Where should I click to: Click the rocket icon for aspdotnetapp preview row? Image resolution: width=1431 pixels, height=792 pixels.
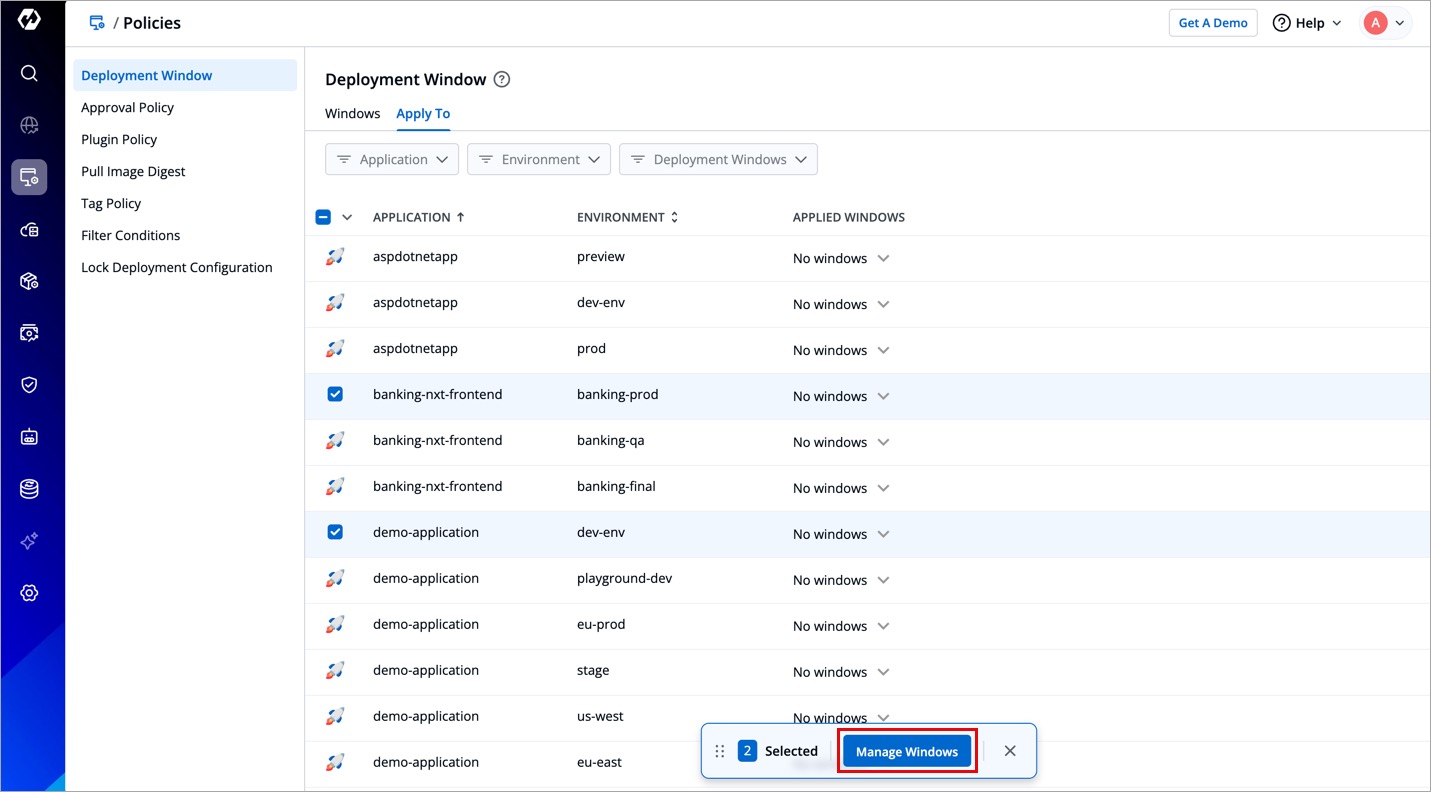coord(335,257)
